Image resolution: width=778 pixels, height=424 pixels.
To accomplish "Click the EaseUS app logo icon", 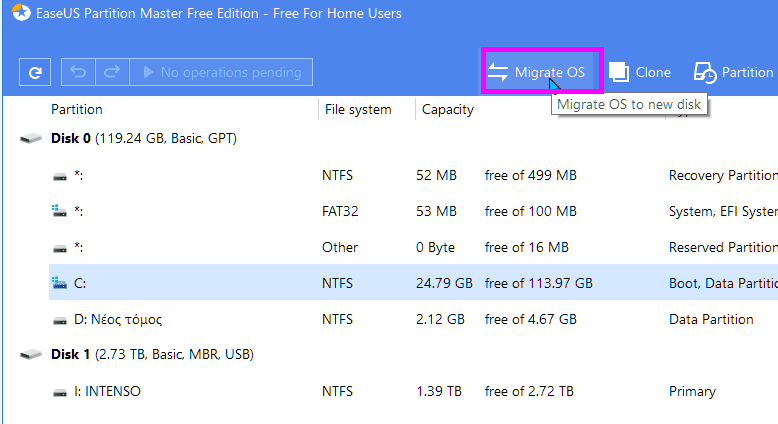I will (x=21, y=12).
